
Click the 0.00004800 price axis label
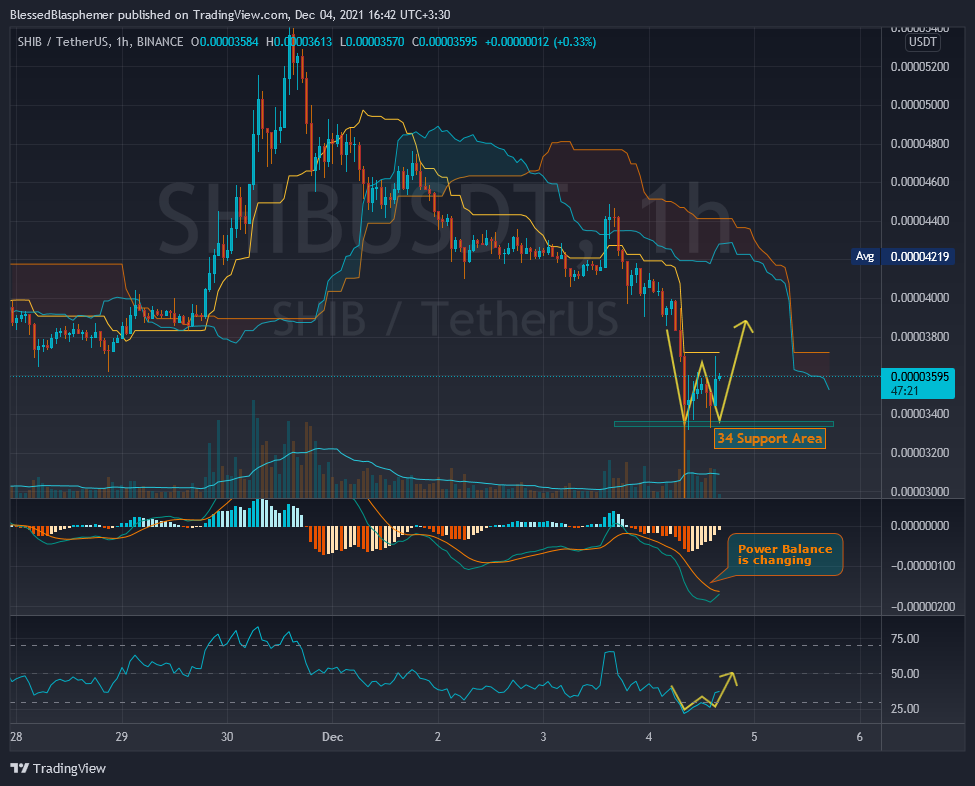coord(920,144)
